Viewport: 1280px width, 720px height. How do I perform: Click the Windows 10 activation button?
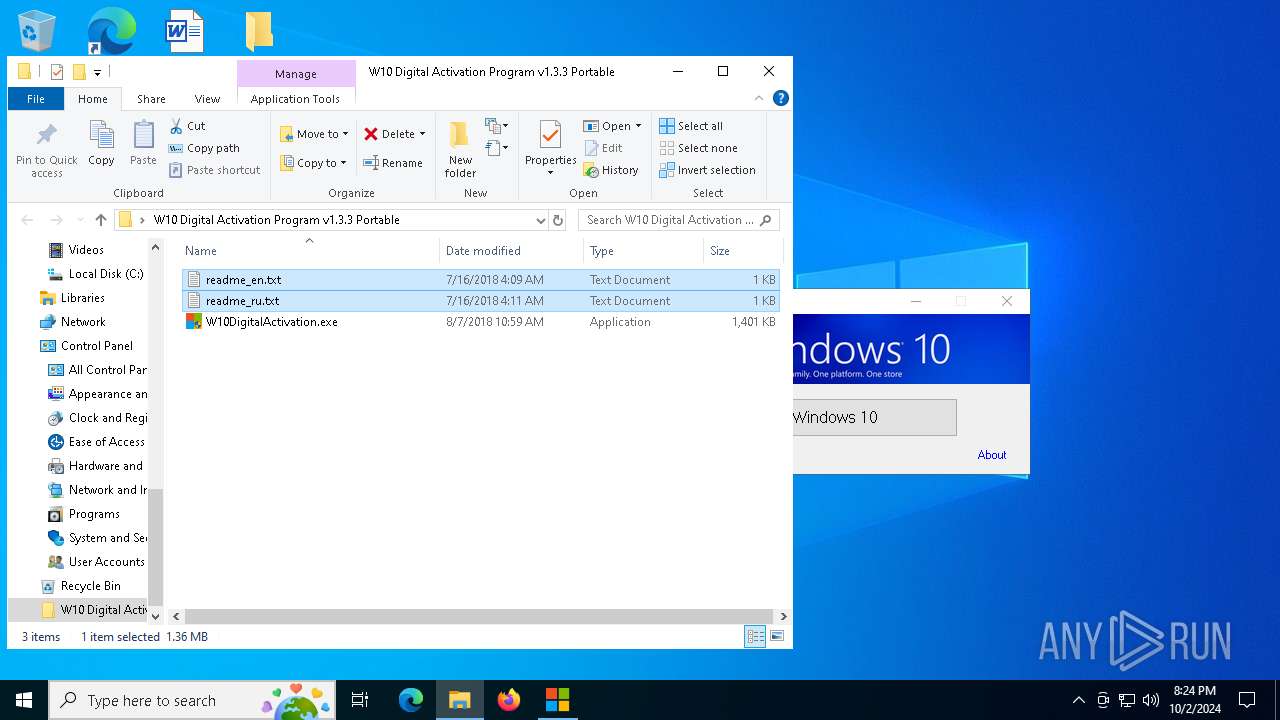[875, 417]
